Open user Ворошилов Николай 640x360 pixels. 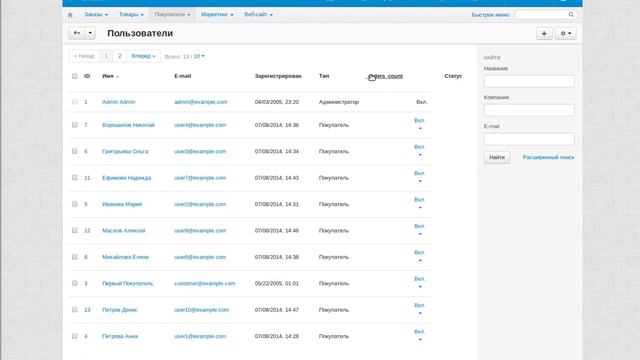[128, 125]
